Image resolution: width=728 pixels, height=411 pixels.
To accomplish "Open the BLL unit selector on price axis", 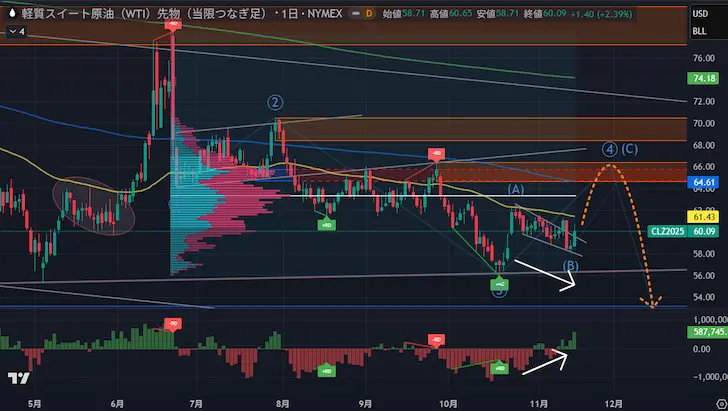I will tap(702, 32).
